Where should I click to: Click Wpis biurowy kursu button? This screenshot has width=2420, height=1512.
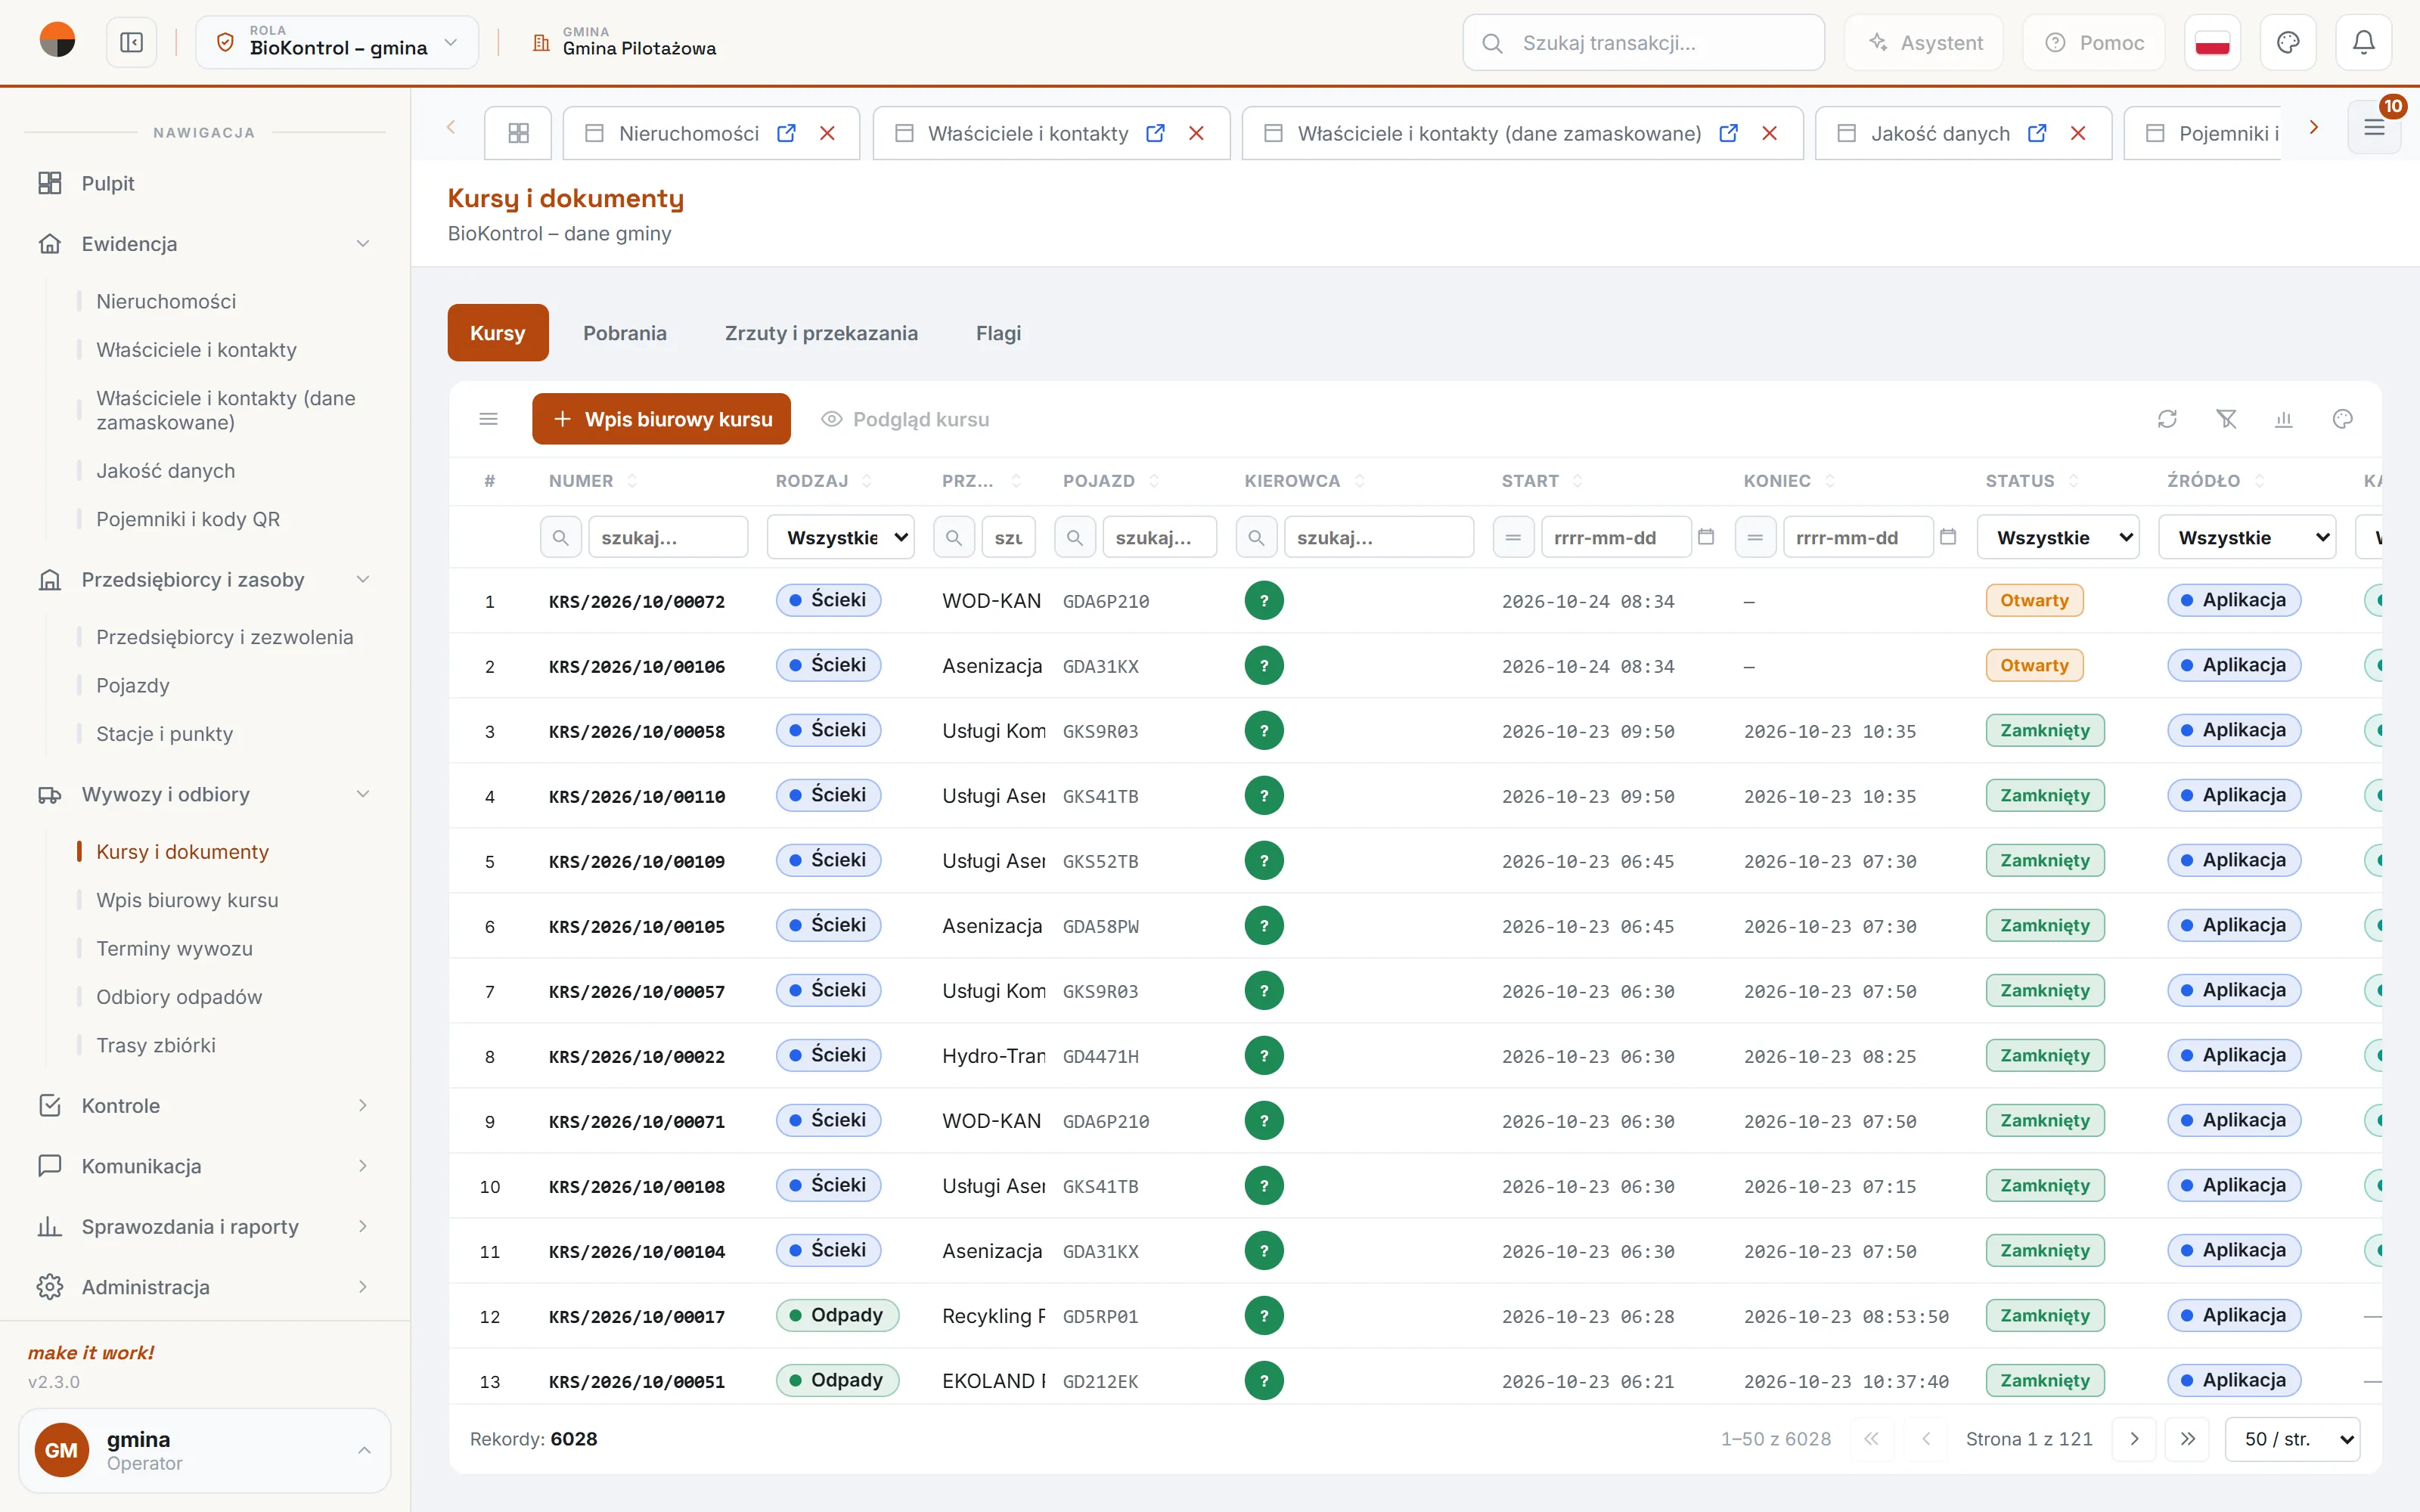click(x=661, y=419)
